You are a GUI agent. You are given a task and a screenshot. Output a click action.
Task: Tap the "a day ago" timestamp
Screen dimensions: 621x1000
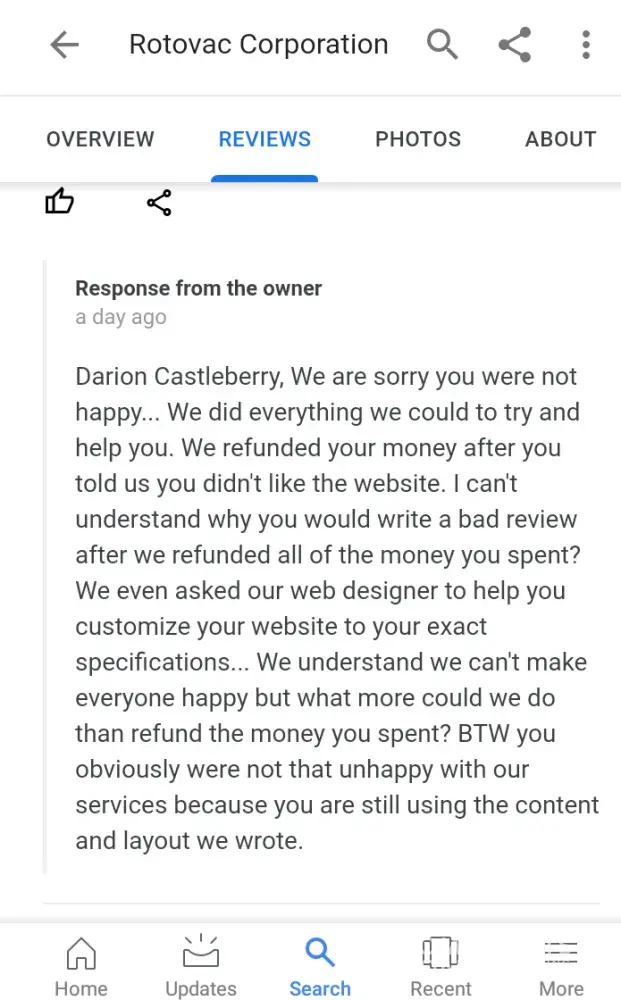(121, 317)
